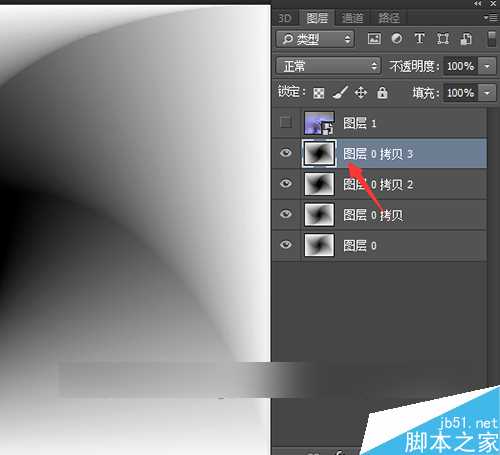Lock transparent pixels icon

pos(318,93)
